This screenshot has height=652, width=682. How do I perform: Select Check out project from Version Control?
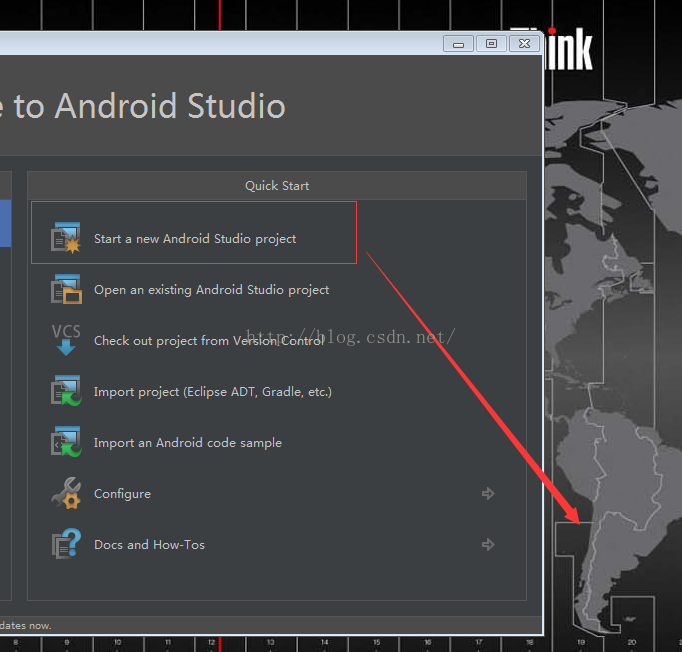coord(209,341)
